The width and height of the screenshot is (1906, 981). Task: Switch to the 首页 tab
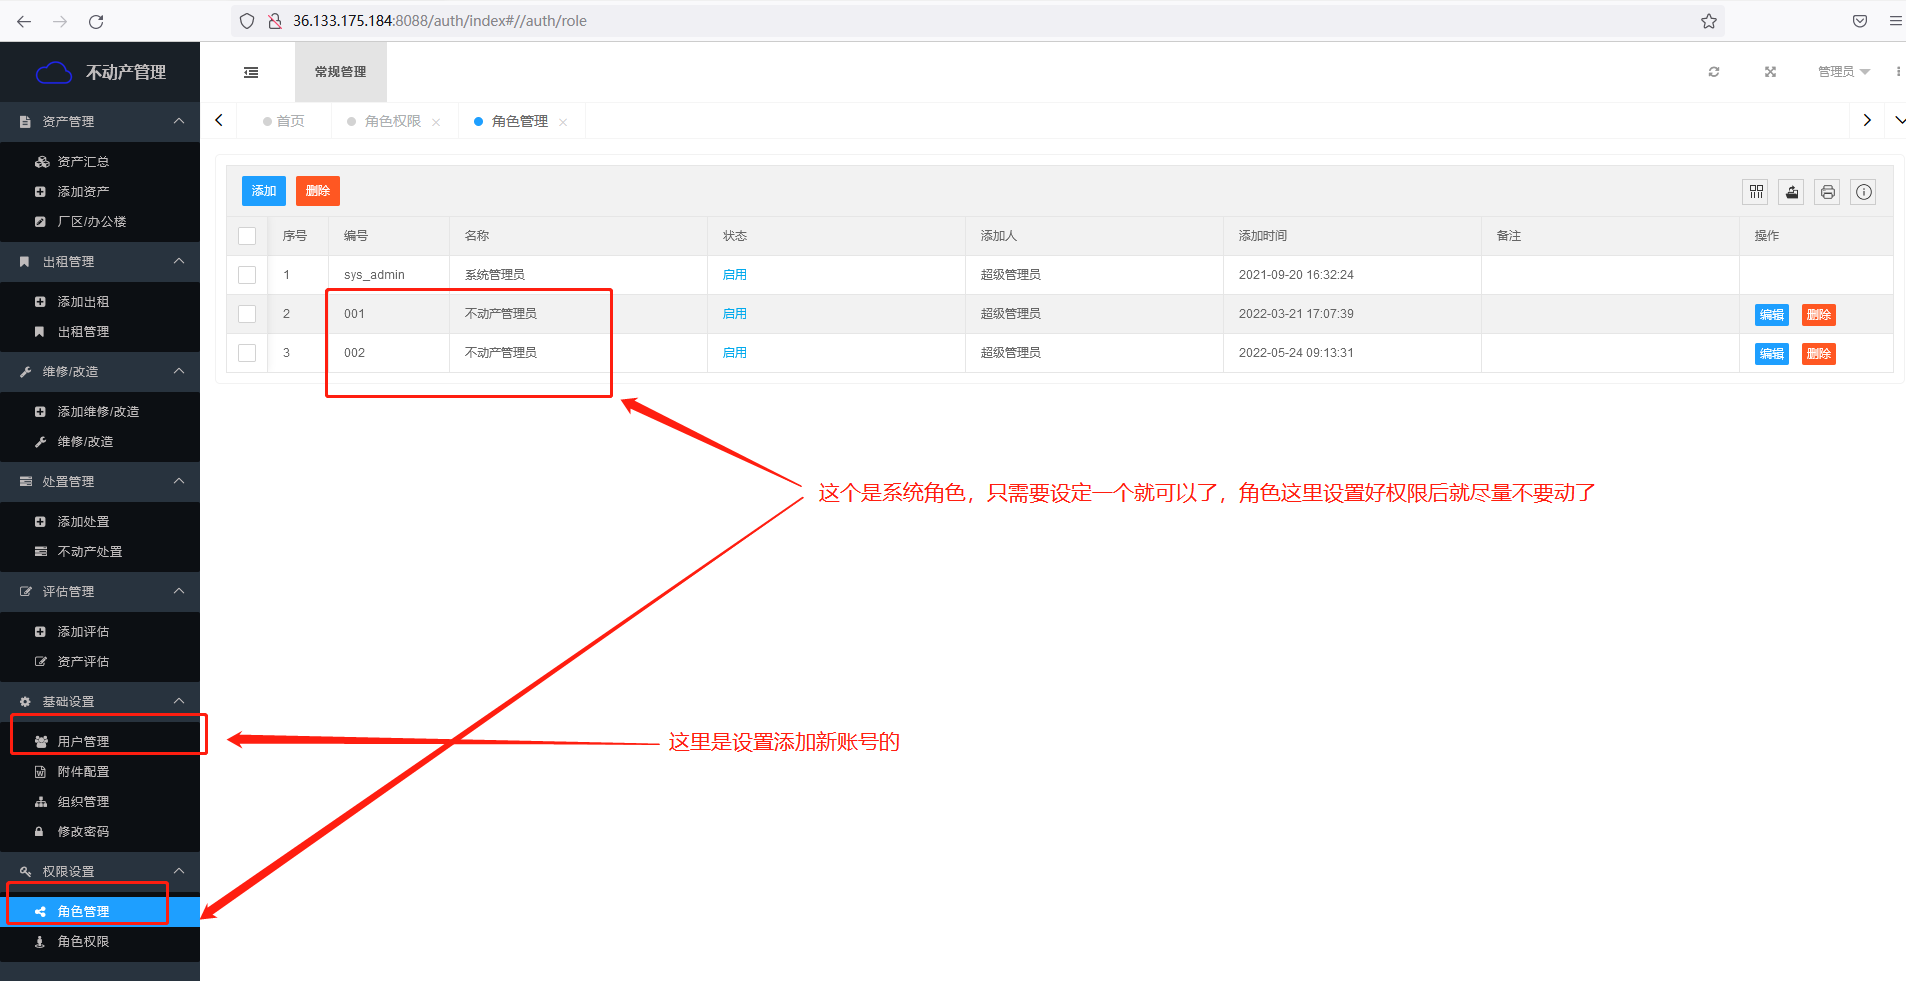click(284, 121)
